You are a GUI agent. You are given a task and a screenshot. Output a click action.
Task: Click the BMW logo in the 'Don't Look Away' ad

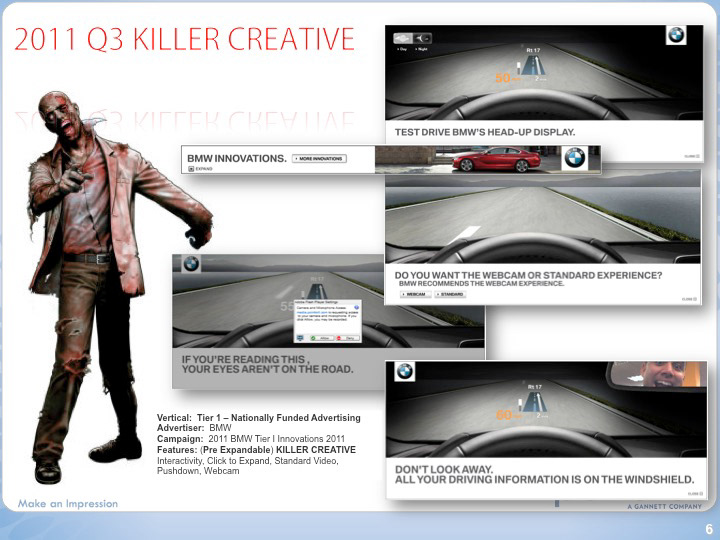405,371
